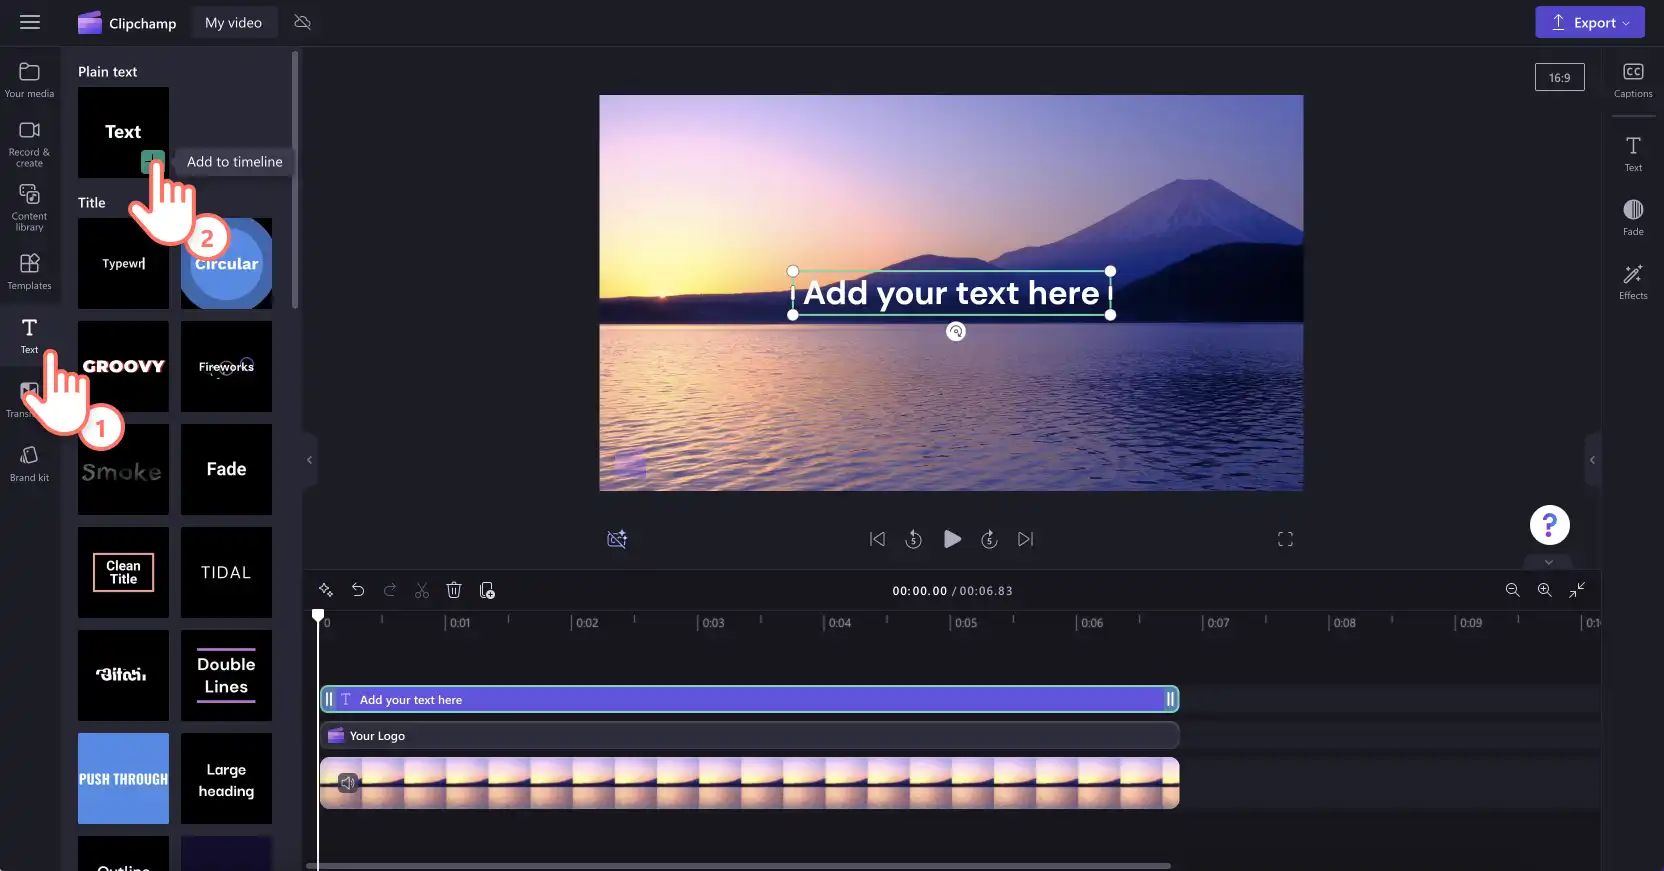
Task: Open the Content library panel
Action: 29,207
